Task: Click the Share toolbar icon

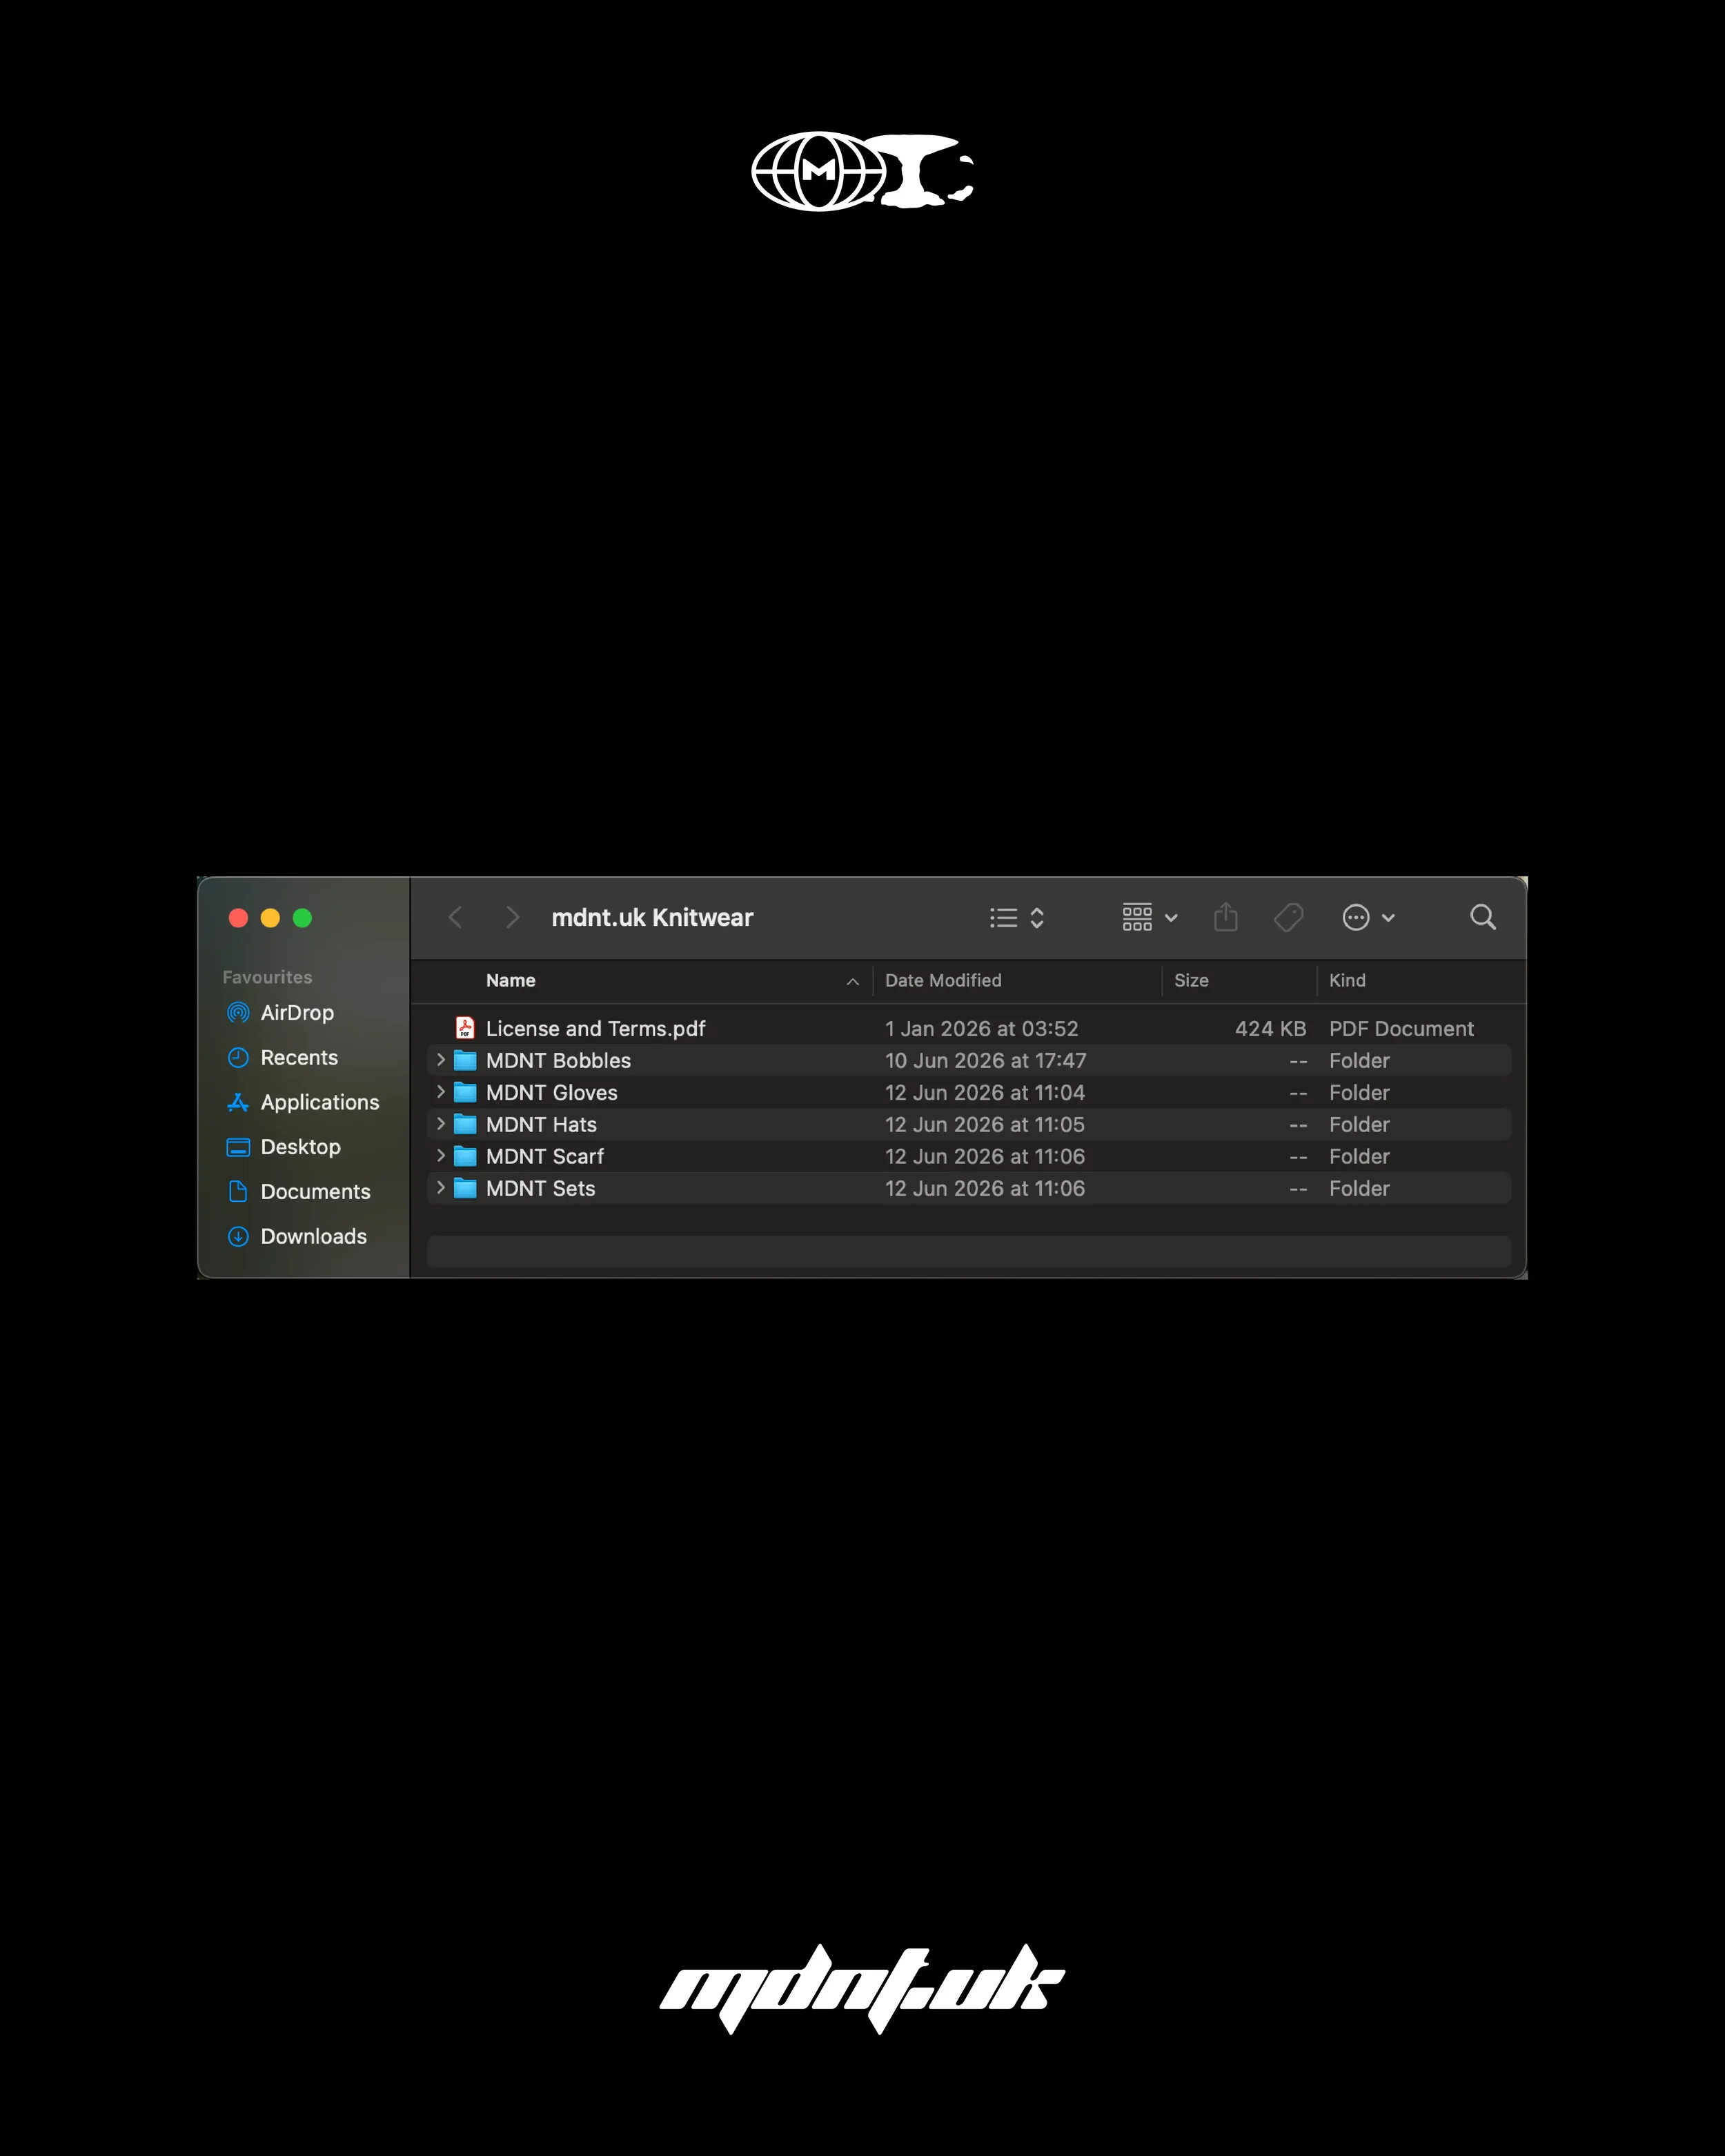Action: pos(1226,917)
